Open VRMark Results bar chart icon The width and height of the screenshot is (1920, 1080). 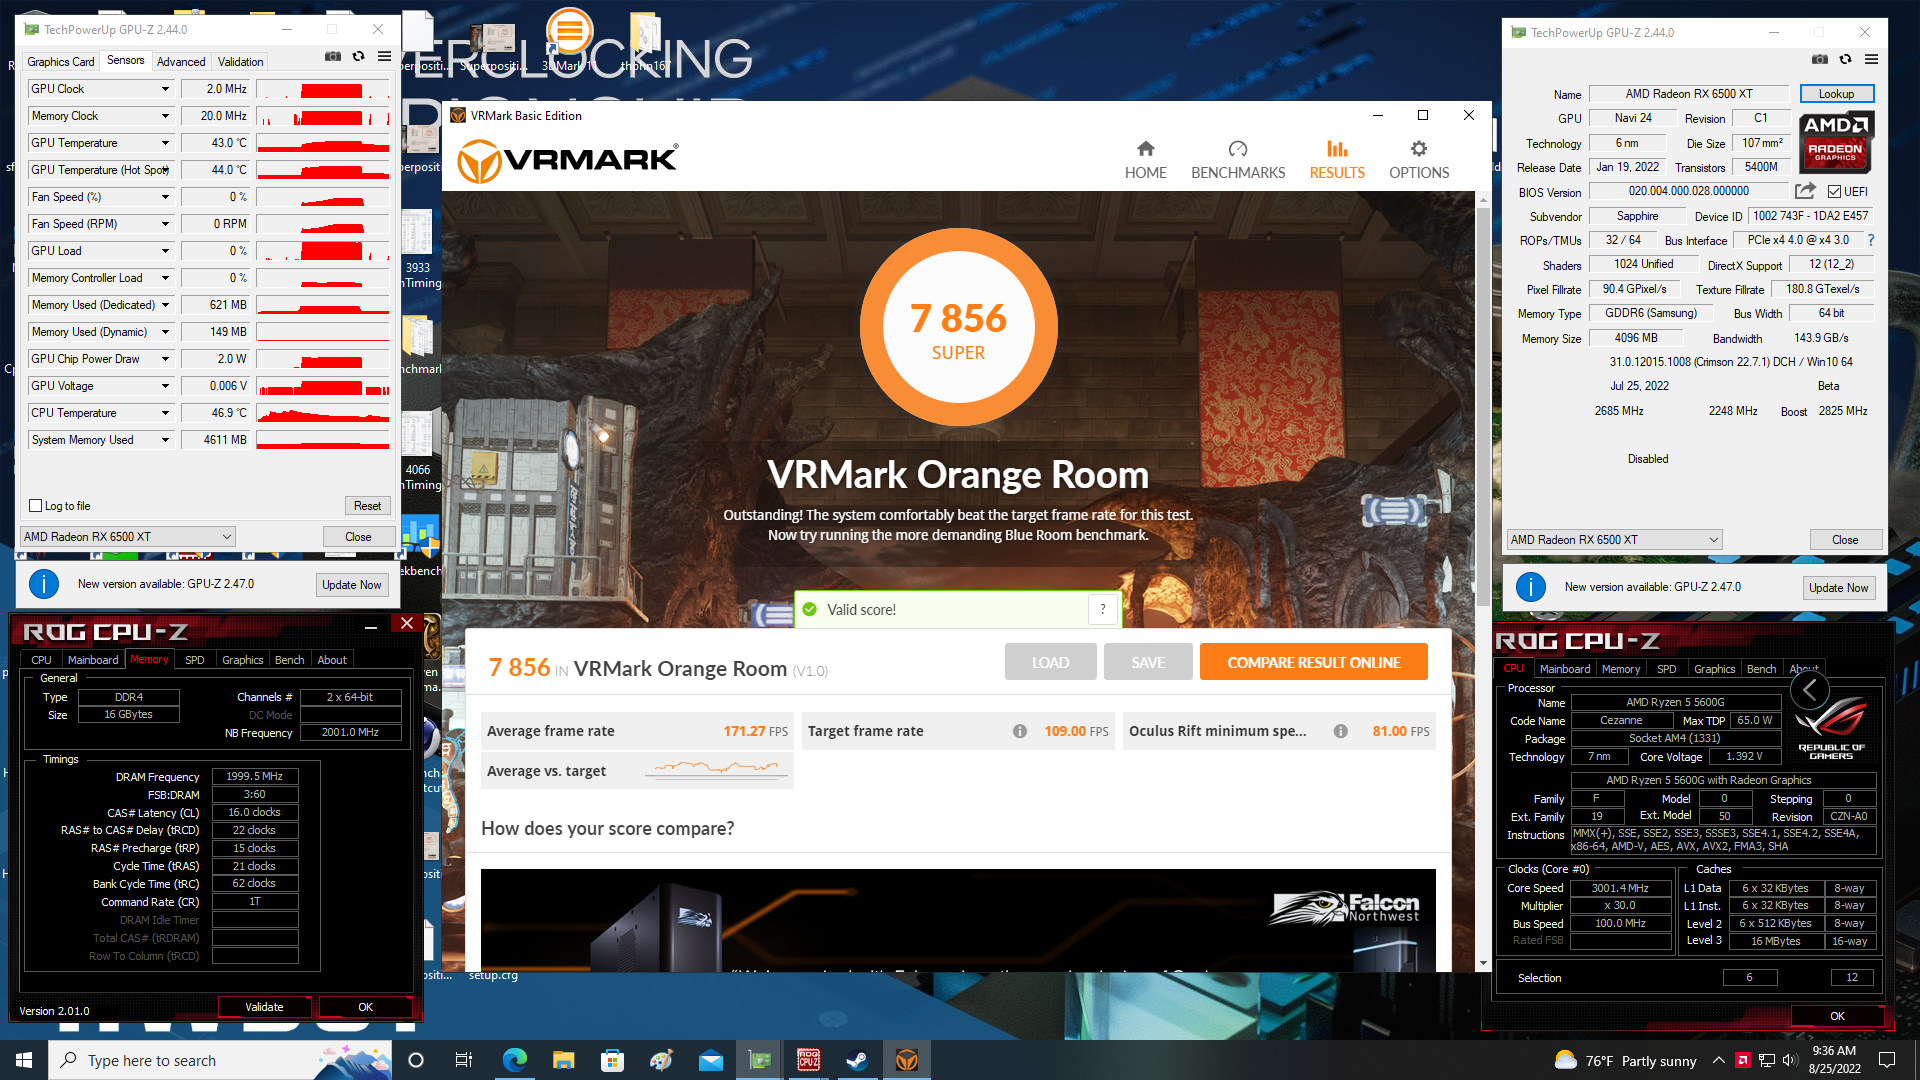coord(1337,149)
